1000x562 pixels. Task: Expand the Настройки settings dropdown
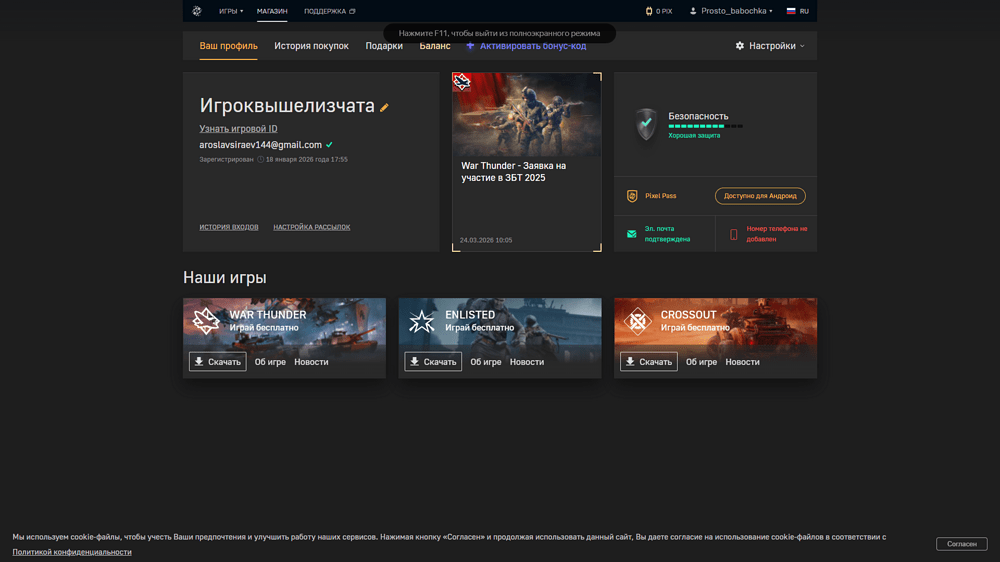(x=770, y=46)
